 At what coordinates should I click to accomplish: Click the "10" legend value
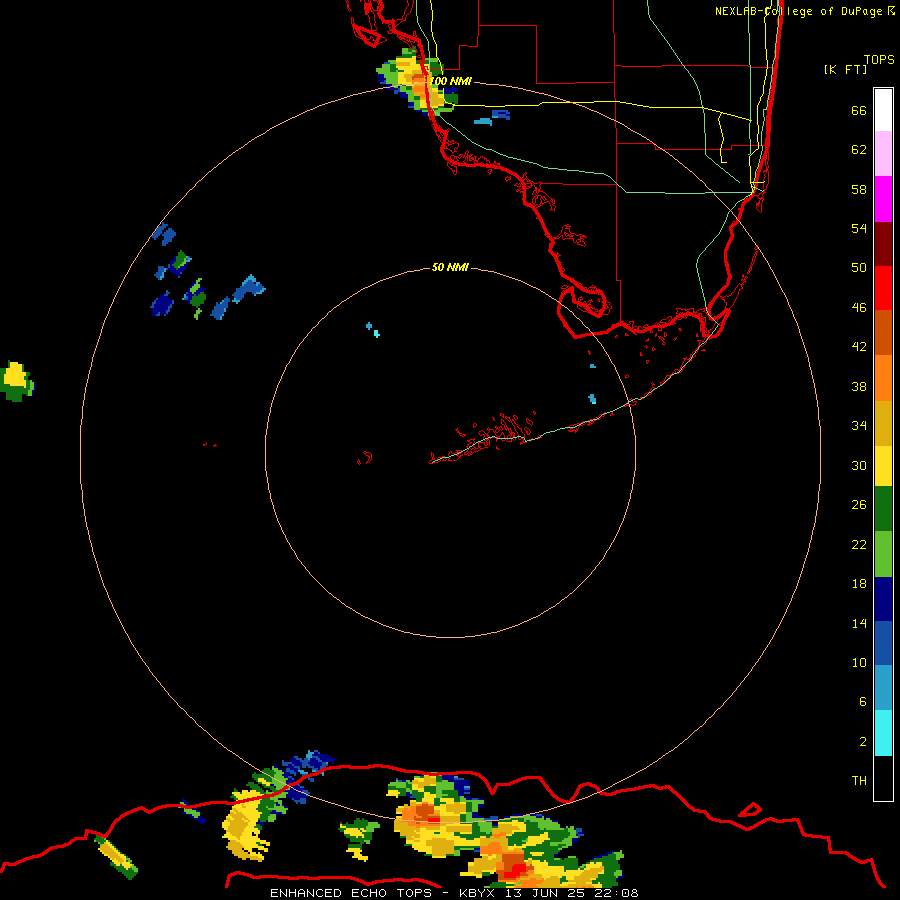click(x=859, y=662)
